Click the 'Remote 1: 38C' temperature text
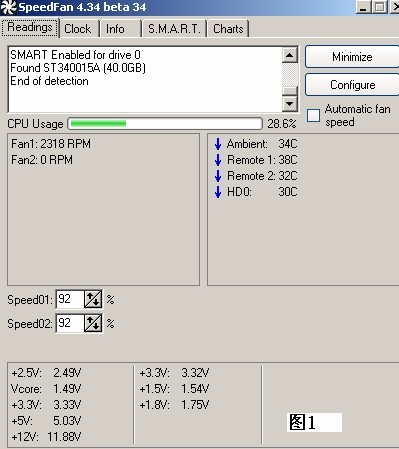 coord(262,160)
